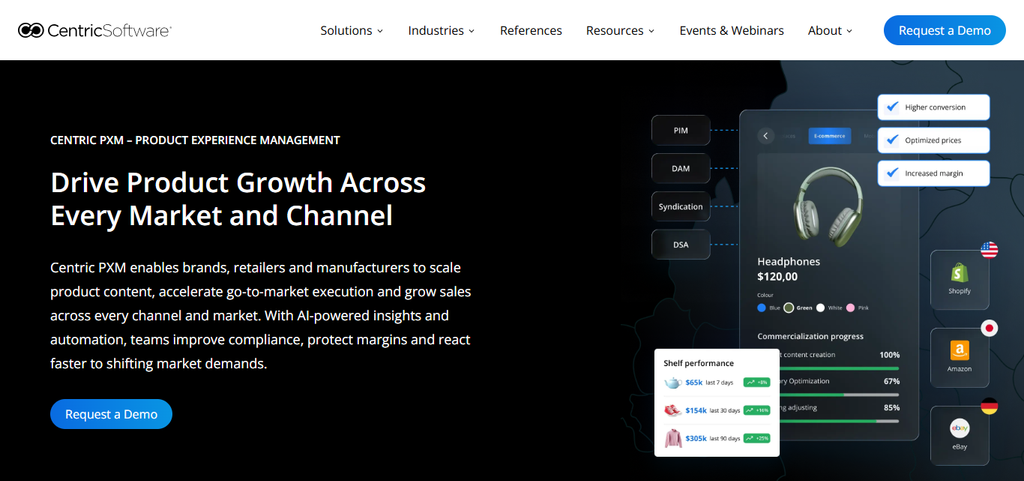
Task: Click the Commercialization progress heading
Action: [810, 336]
